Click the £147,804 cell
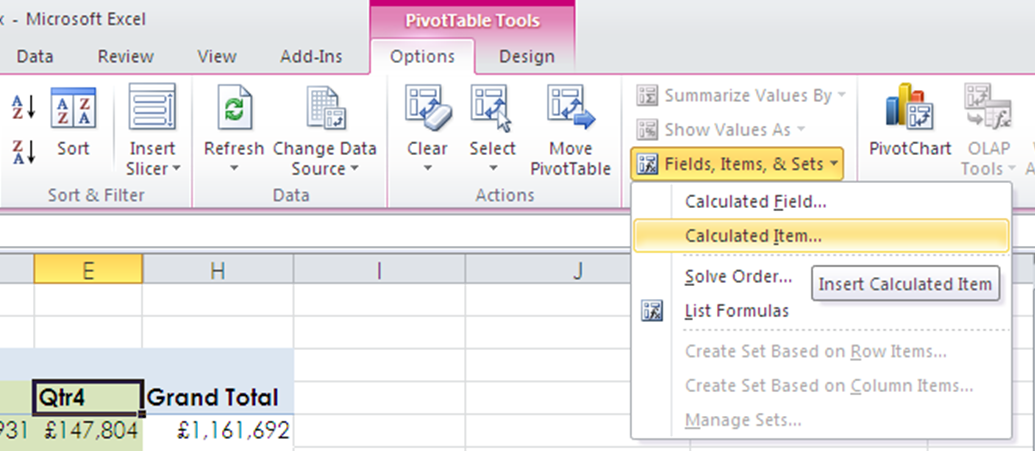 (x=88, y=431)
